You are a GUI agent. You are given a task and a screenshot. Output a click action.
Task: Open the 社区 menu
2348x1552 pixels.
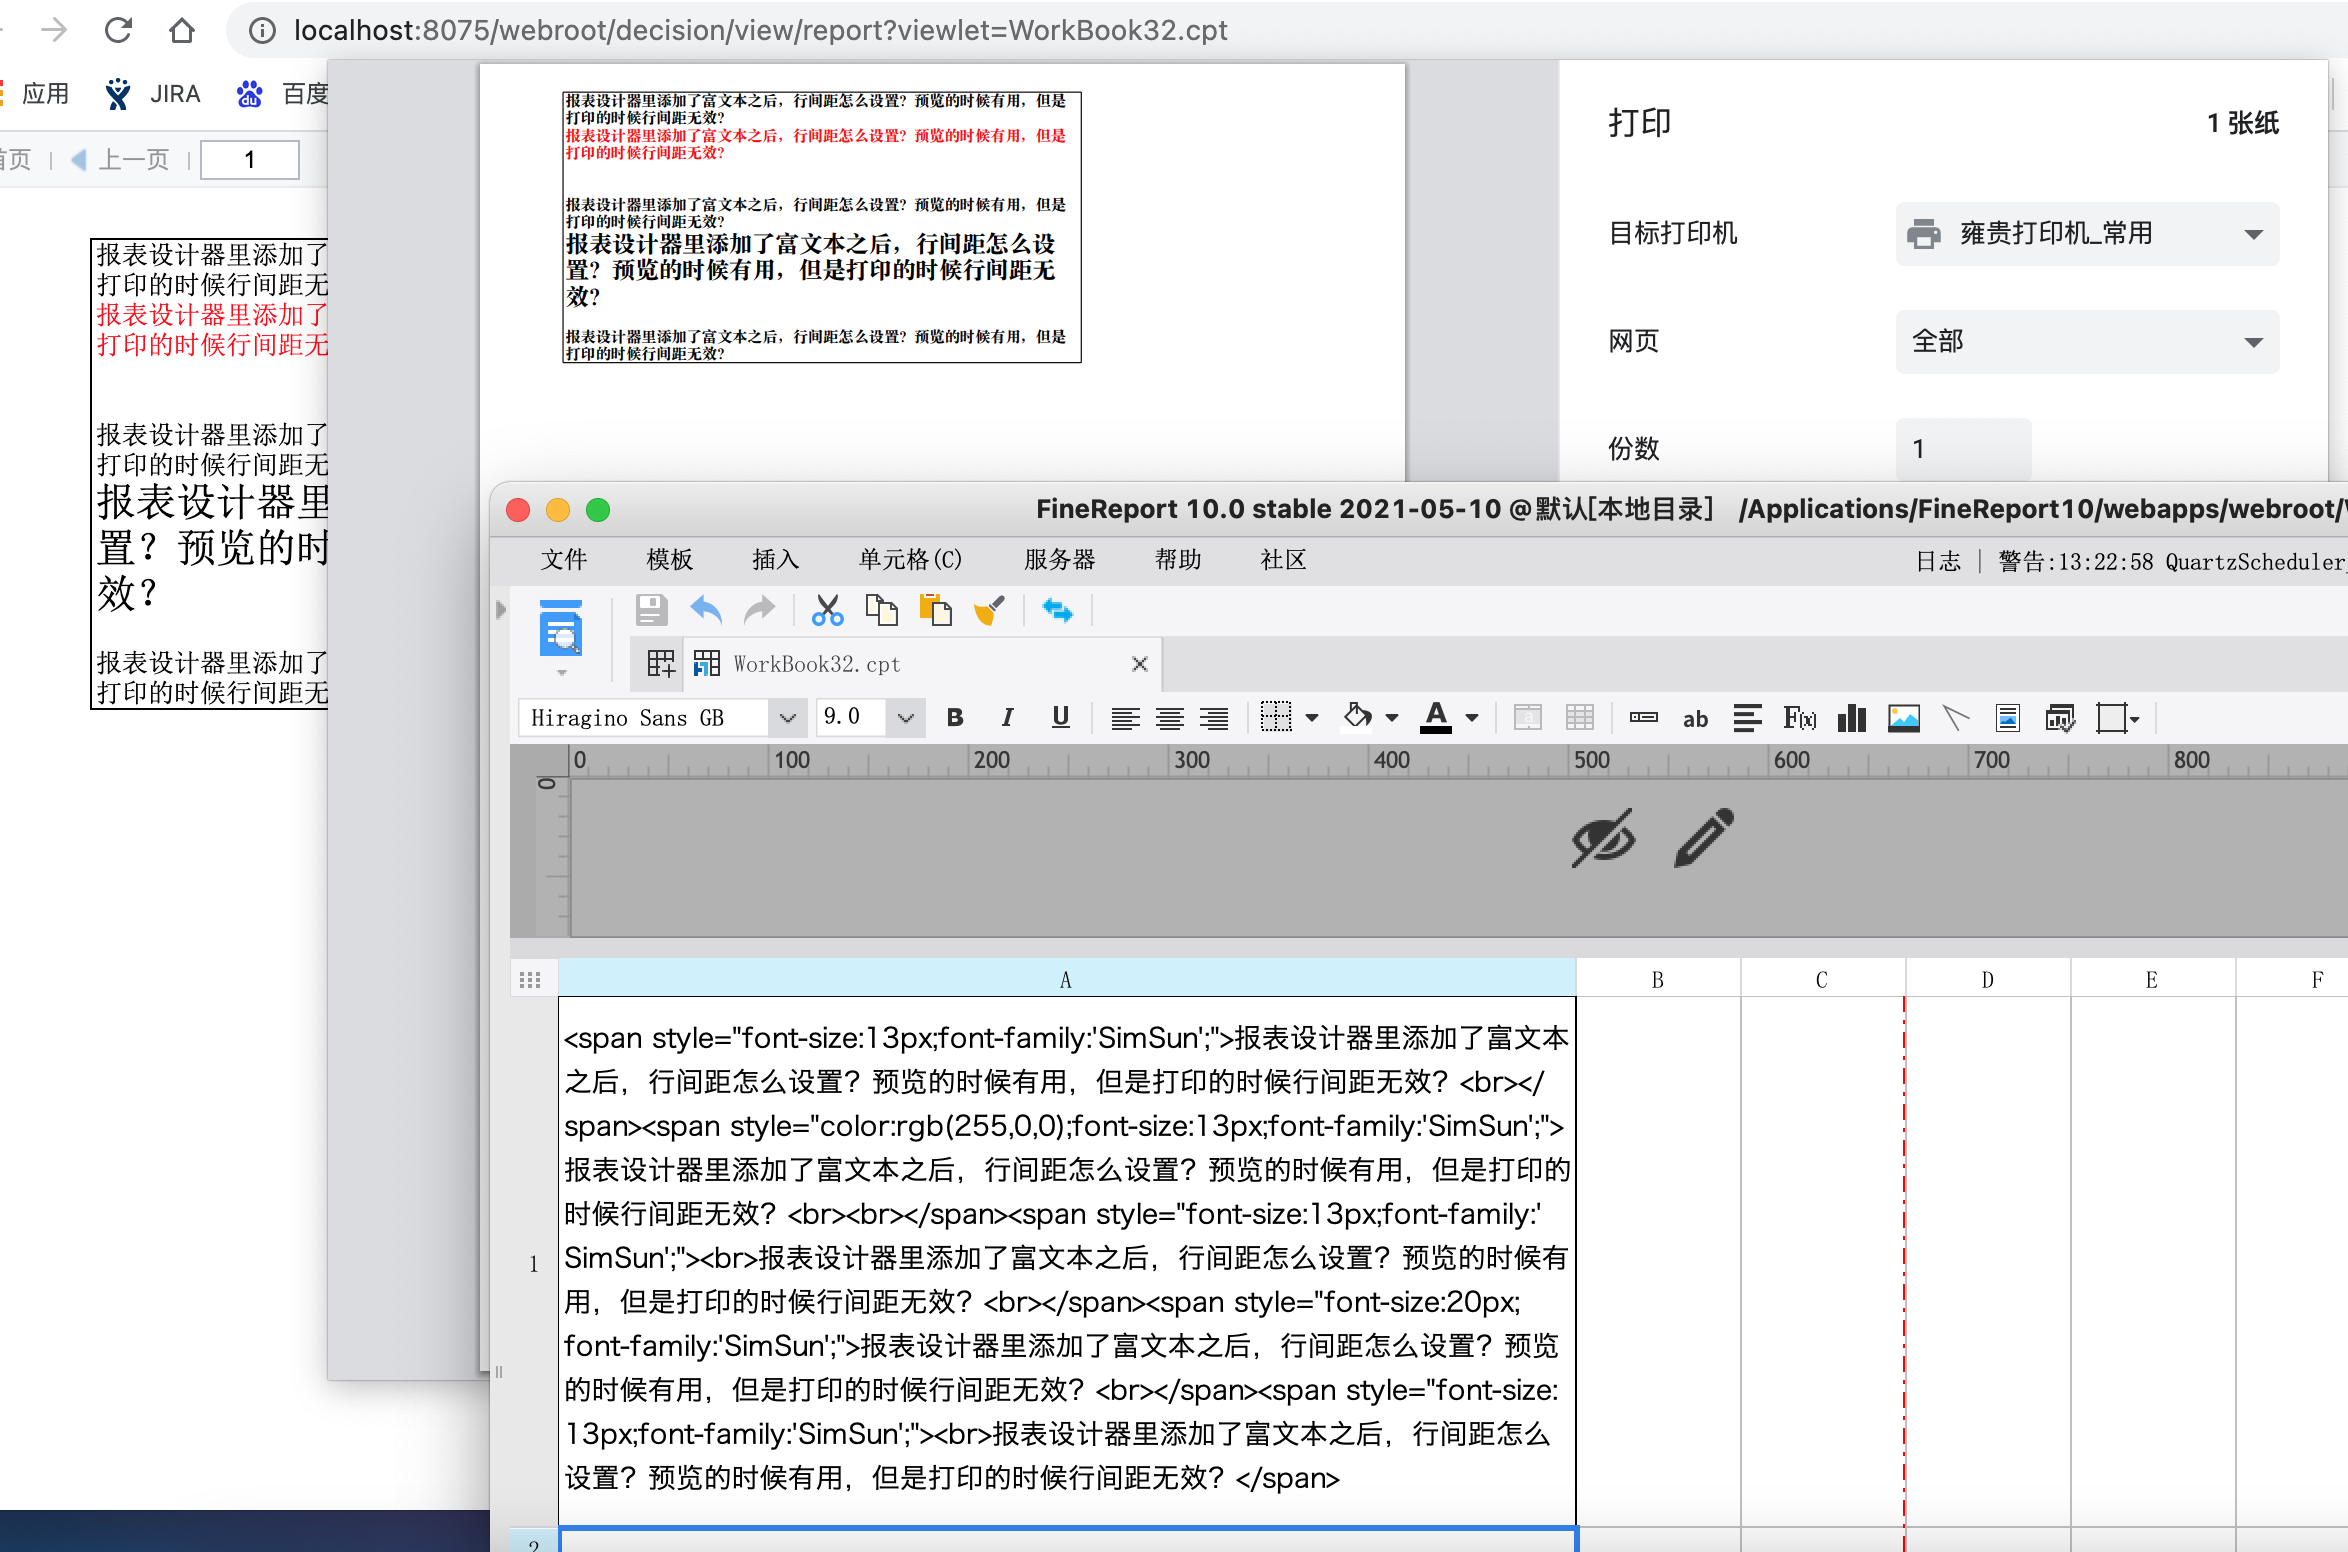pos(1284,559)
